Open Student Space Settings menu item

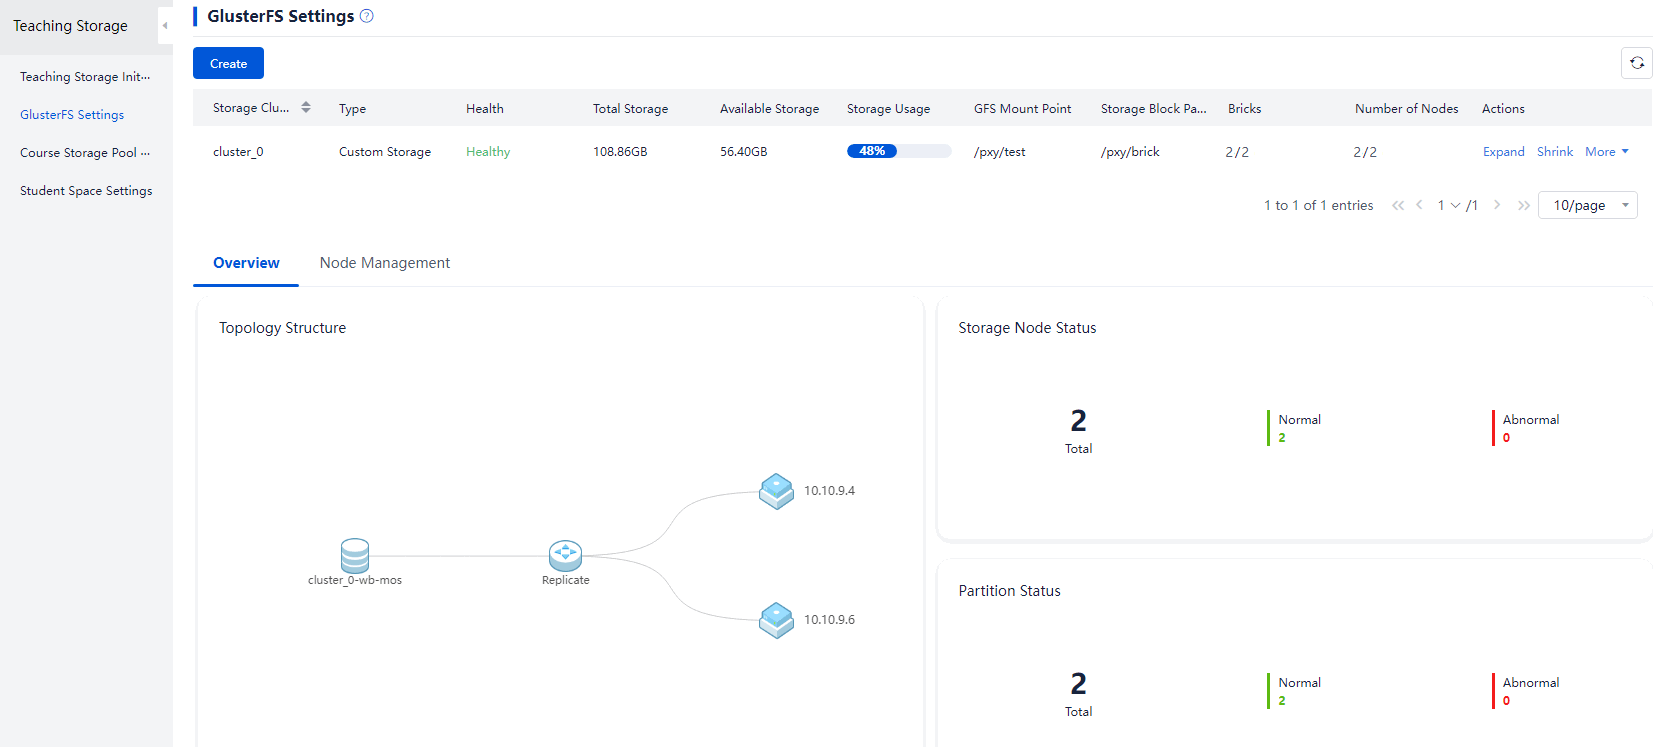pos(86,191)
